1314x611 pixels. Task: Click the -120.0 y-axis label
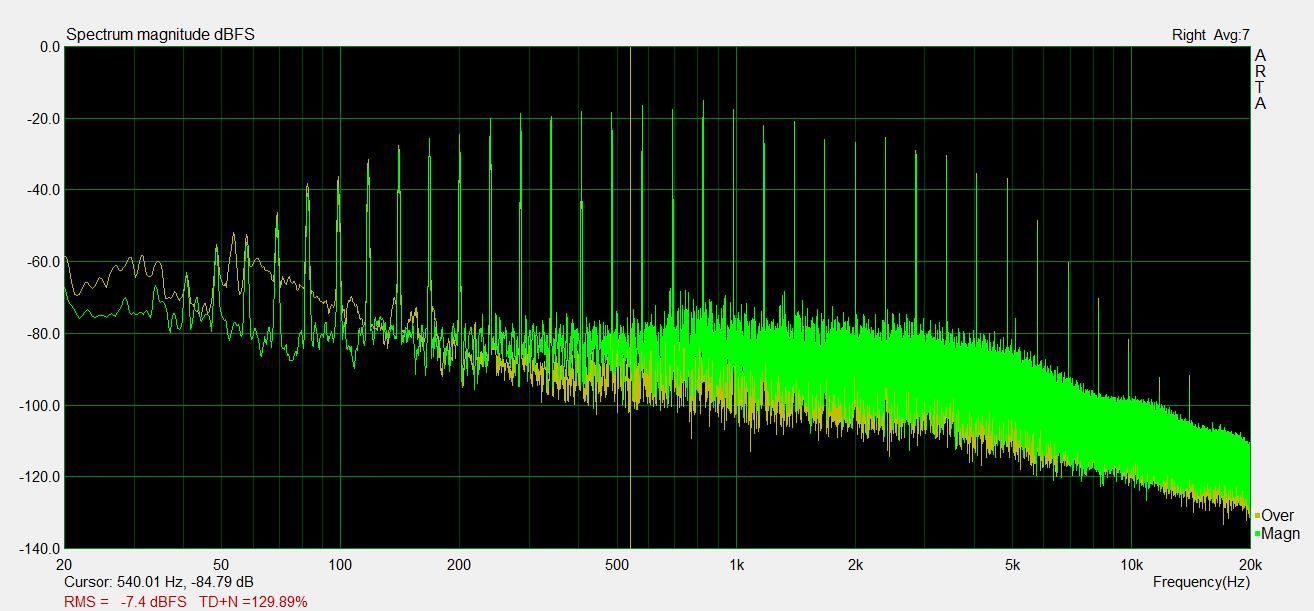pos(42,477)
